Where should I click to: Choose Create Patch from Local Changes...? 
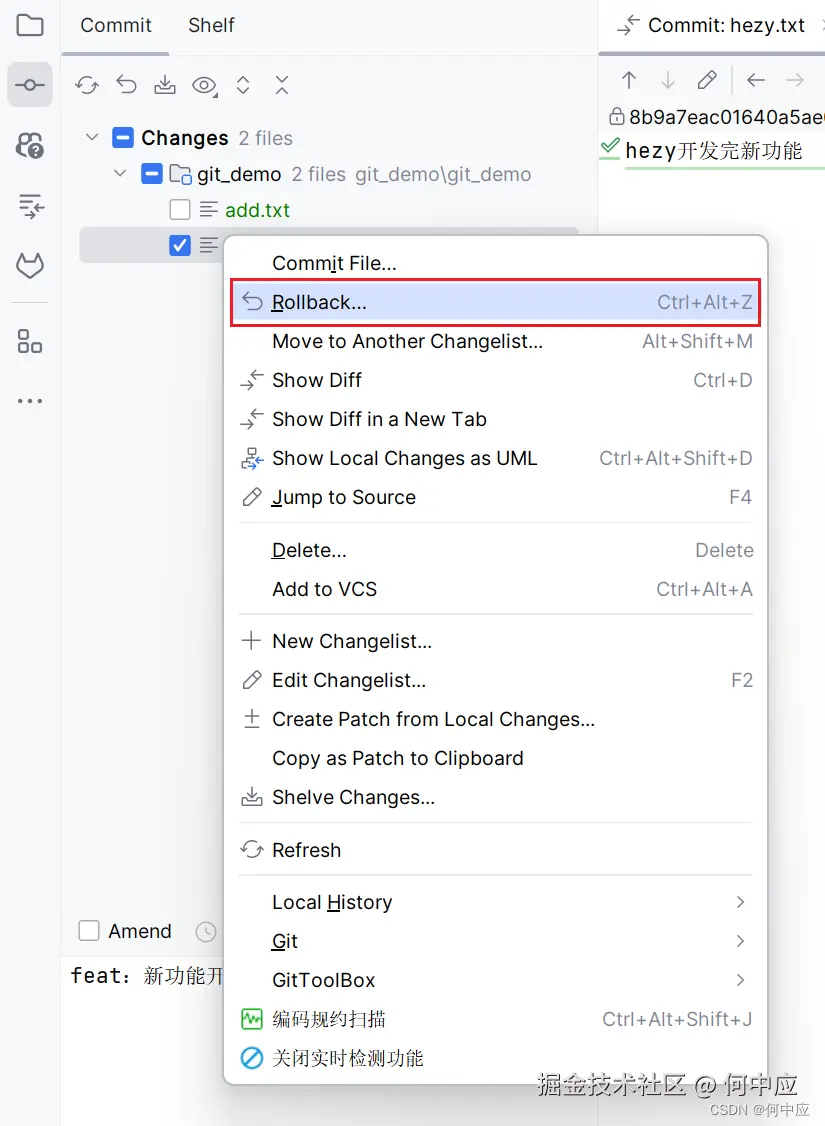click(x=495, y=720)
